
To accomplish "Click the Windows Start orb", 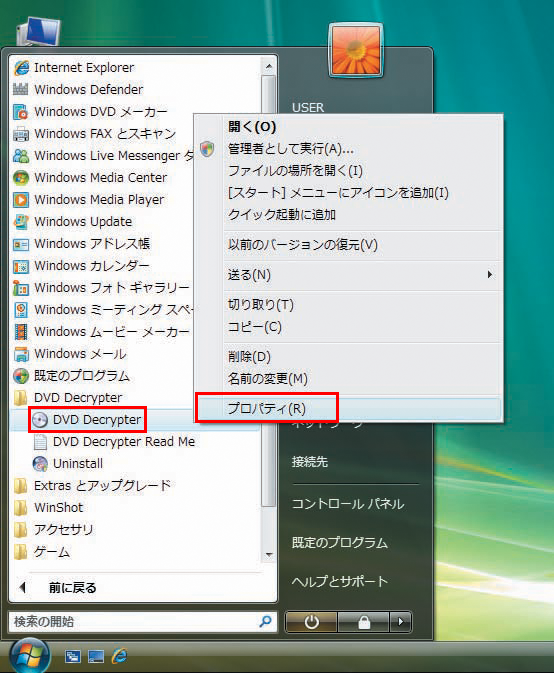I will click(29, 656).
